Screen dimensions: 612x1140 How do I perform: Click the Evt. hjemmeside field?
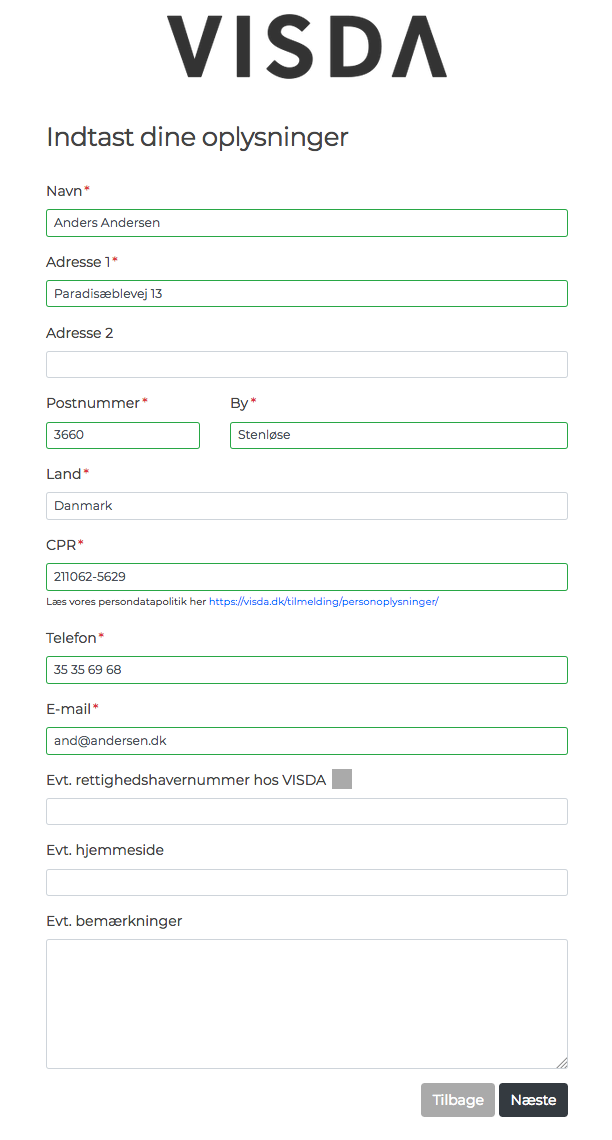click(x=307, y=883)
